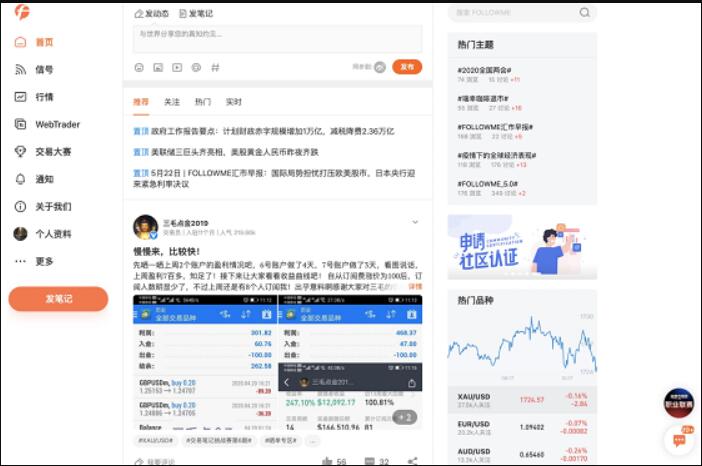Click the mention/comment icon in composer
This screenshot has width=702, height=466.
point(196,68)
